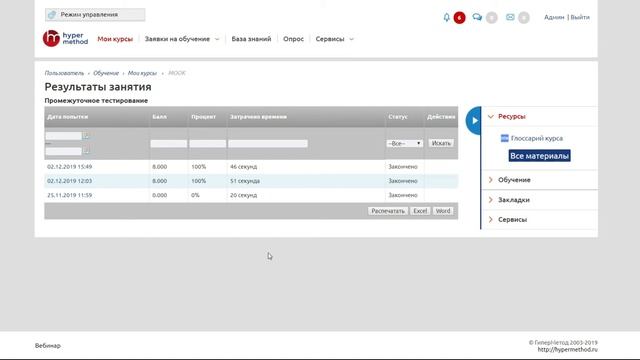640x360 pixels.
Task: Expand the Заявки на обучение dropdown arrow
Action: tap(217, 39)
